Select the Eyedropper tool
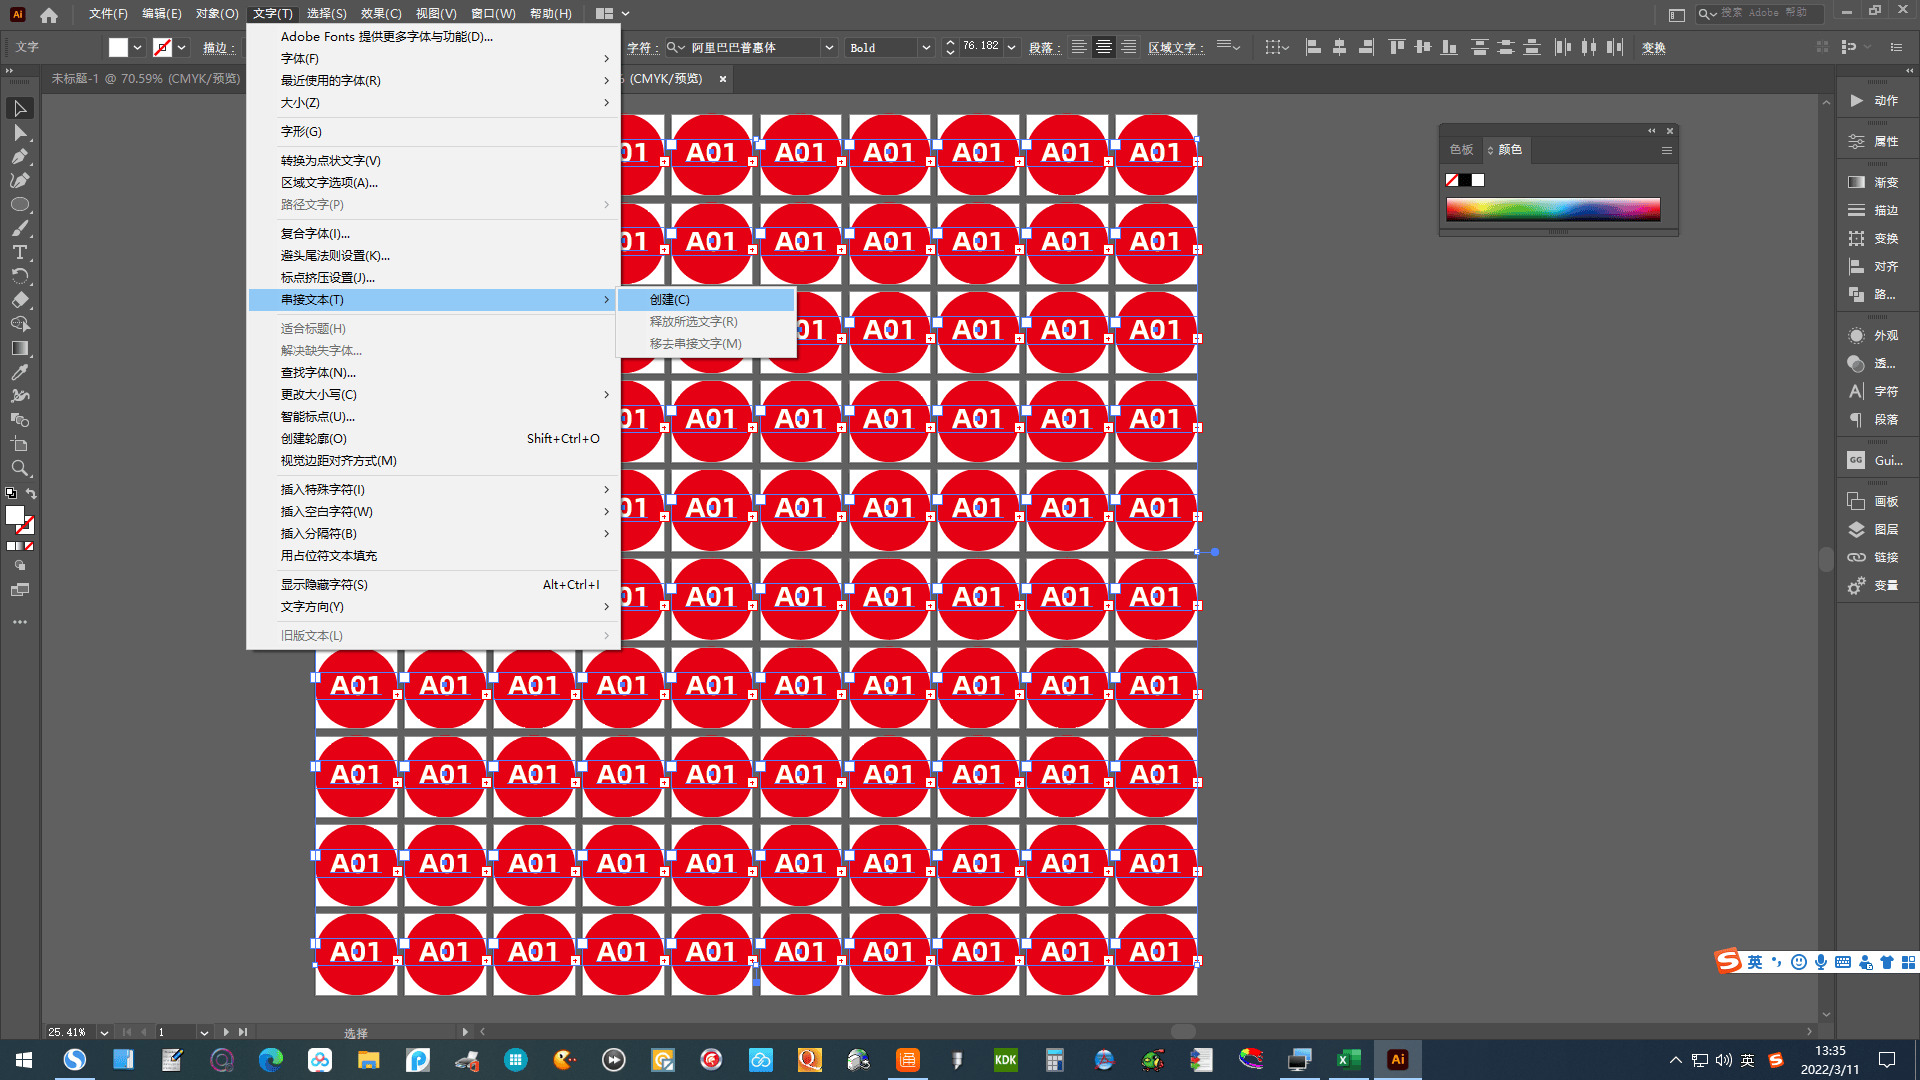 tap(20, 372)
